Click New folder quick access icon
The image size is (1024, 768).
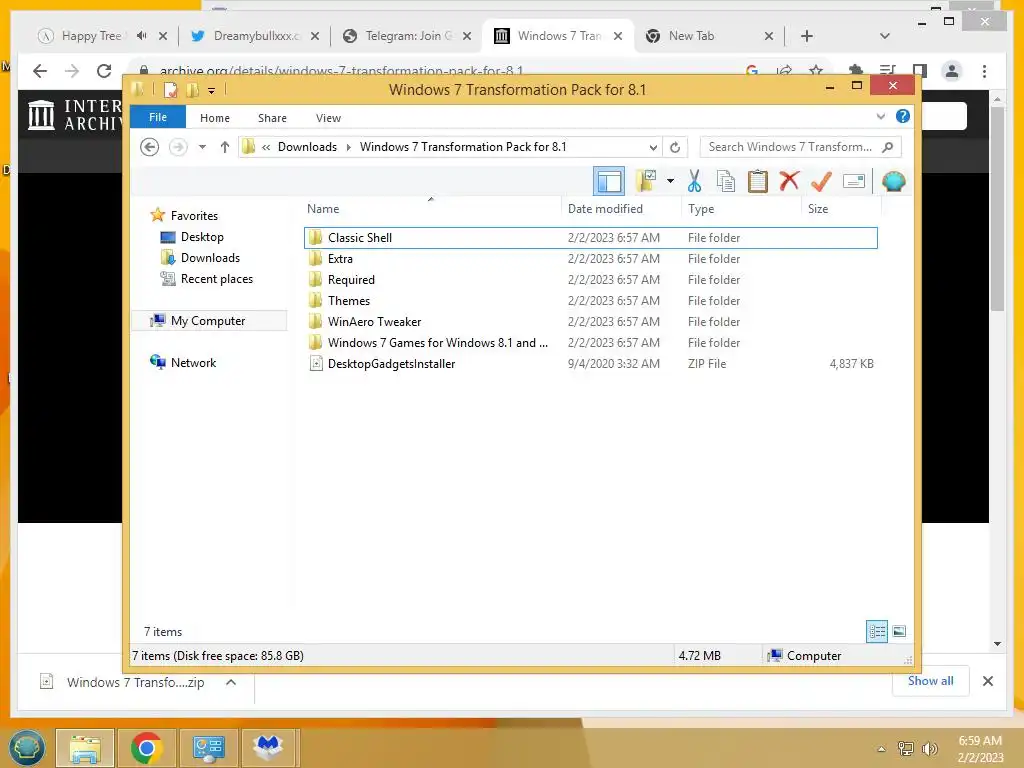pos(193,89)
